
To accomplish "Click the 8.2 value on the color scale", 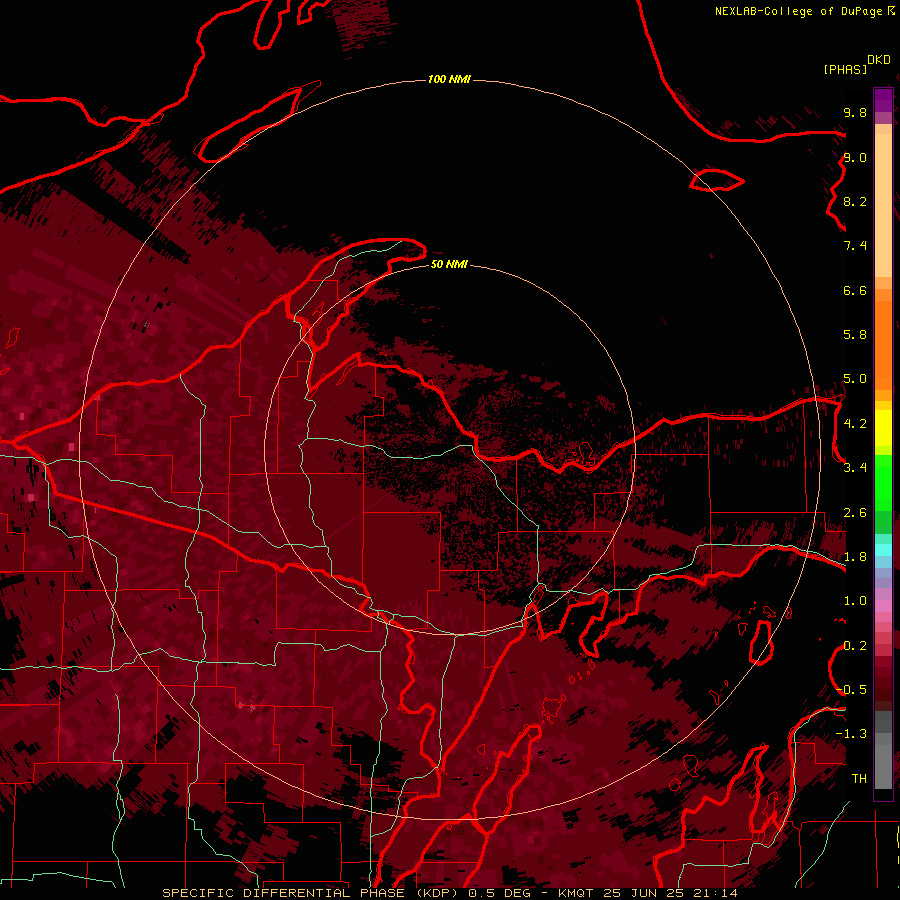I will tap(855, 201).
